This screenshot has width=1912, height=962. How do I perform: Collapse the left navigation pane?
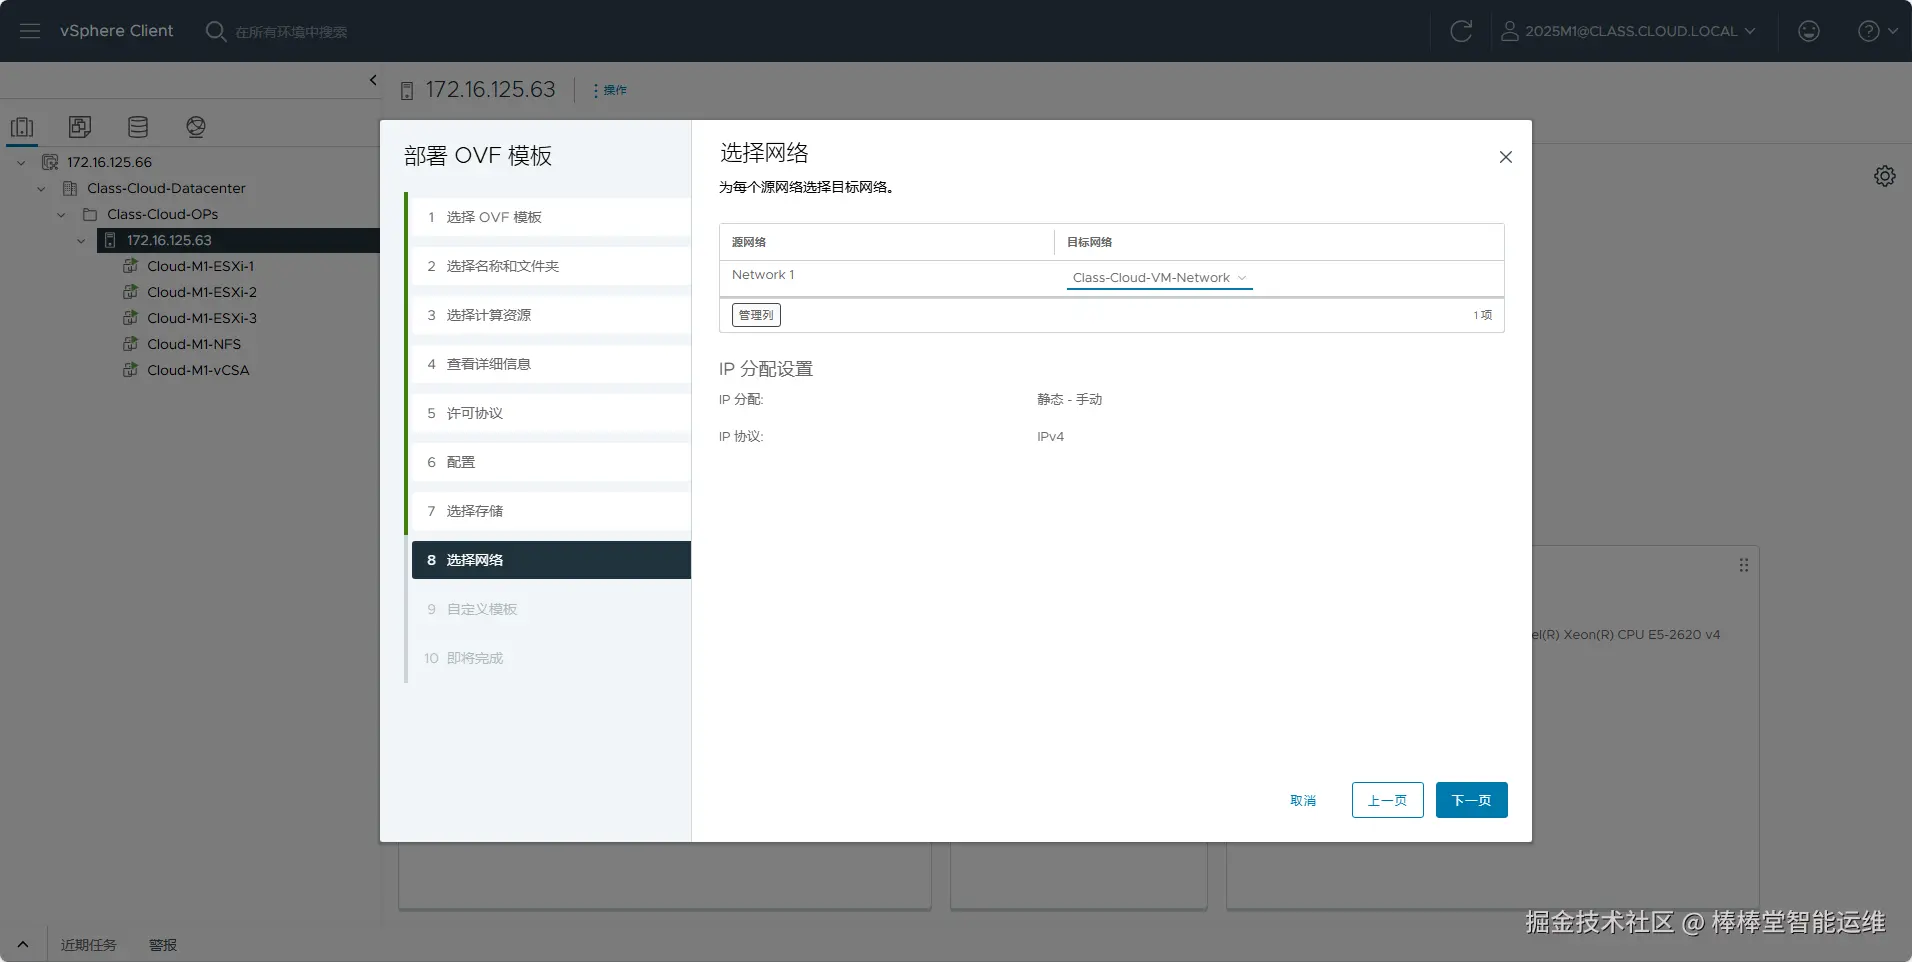[373, 80]
